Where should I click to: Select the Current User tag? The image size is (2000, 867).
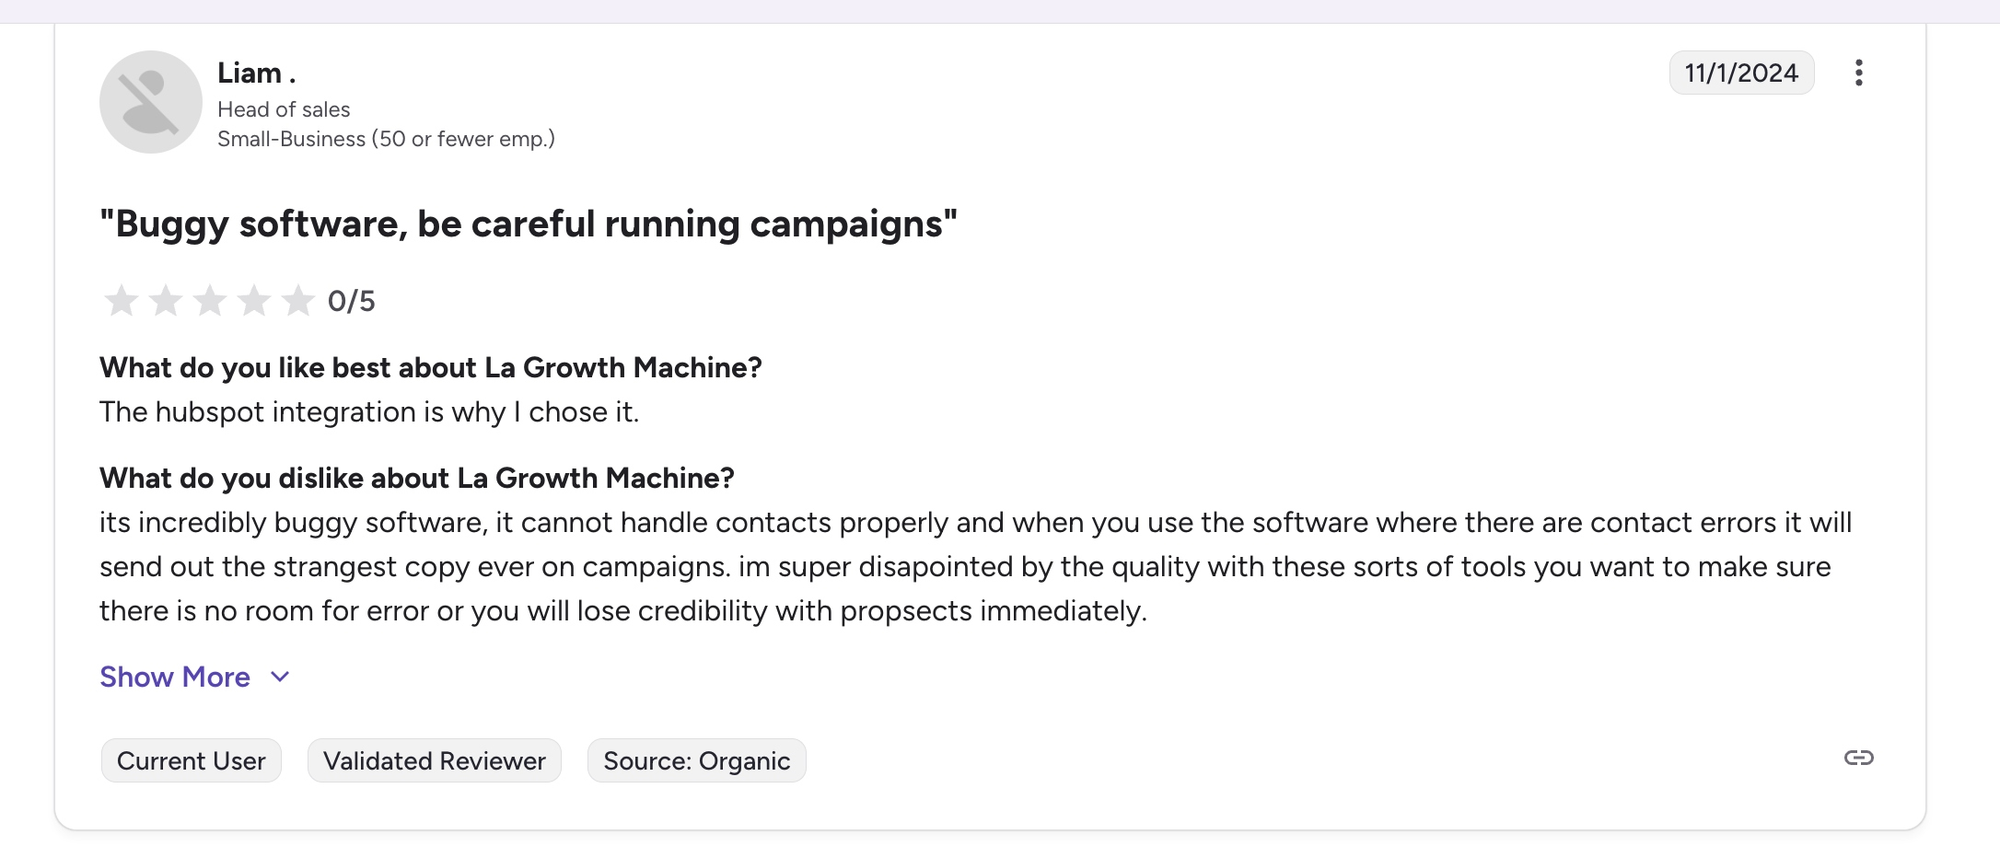click(191, 761)
